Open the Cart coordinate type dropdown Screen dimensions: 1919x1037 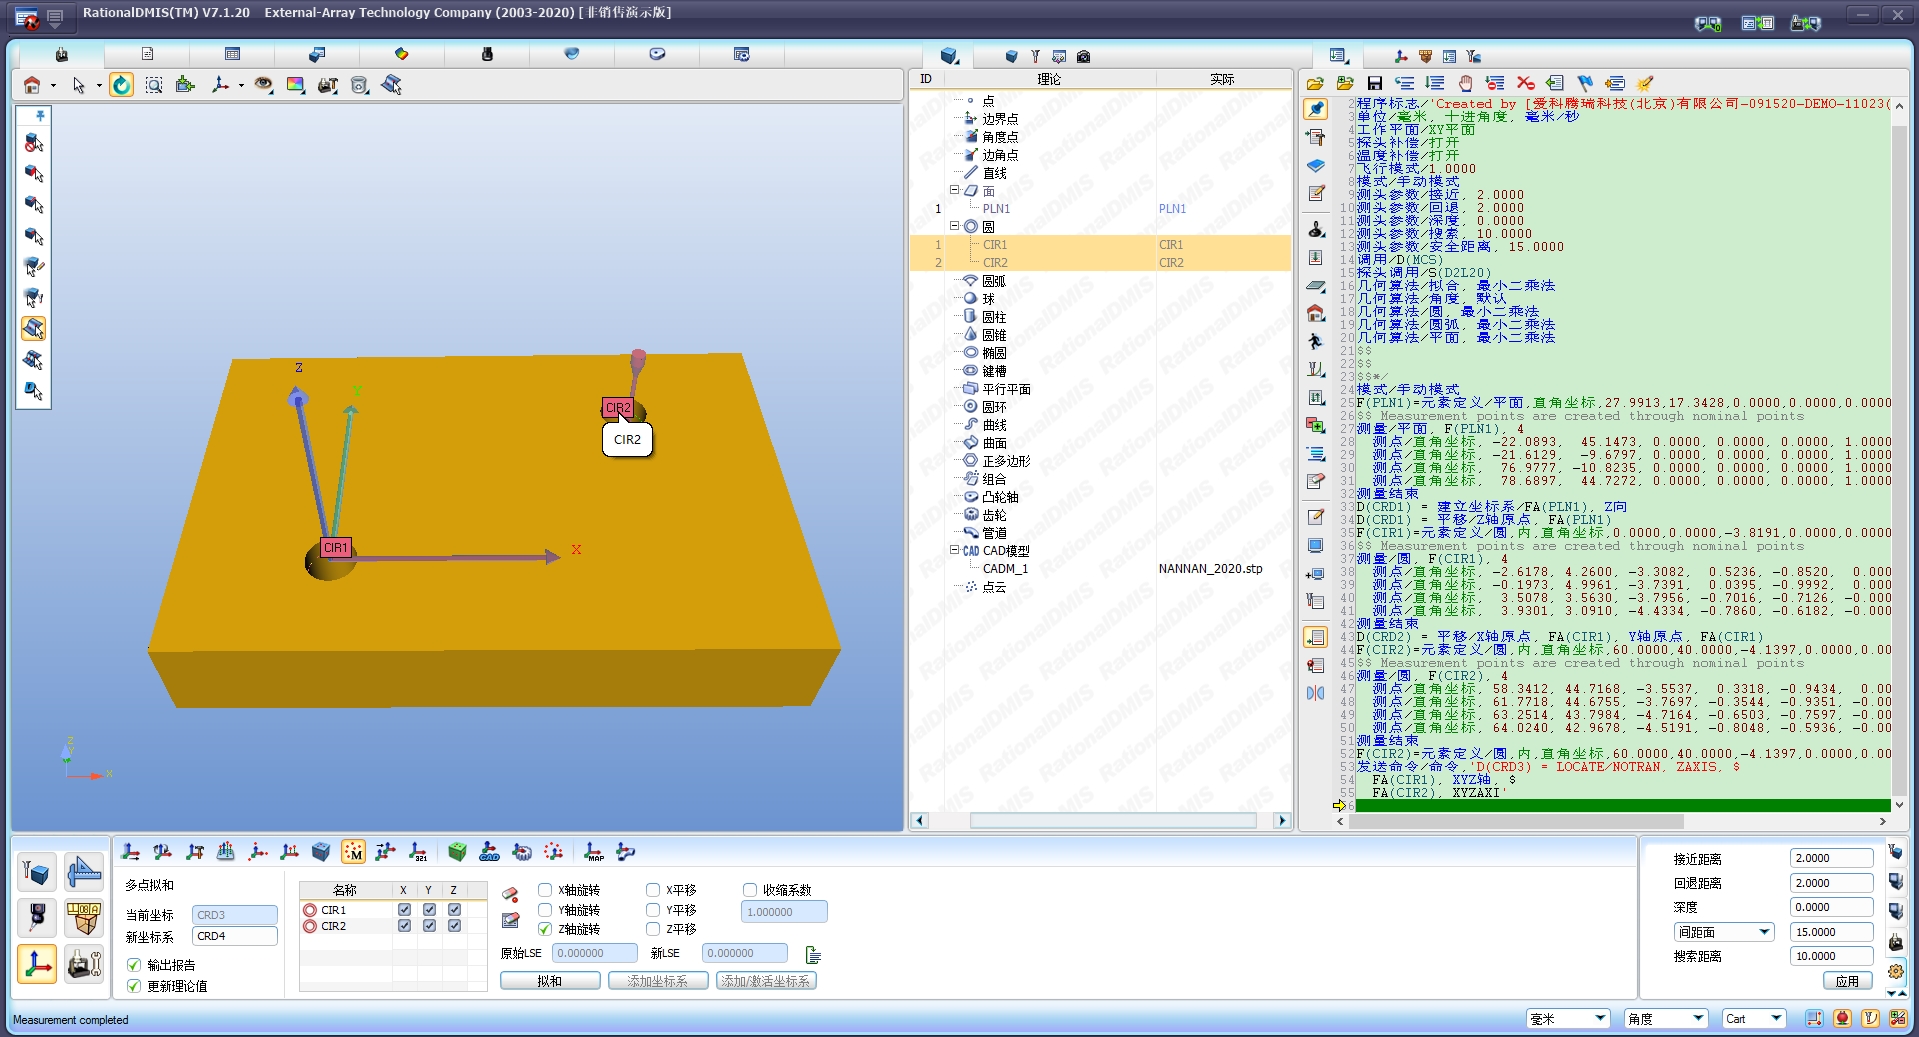tap(1754, 1019)
